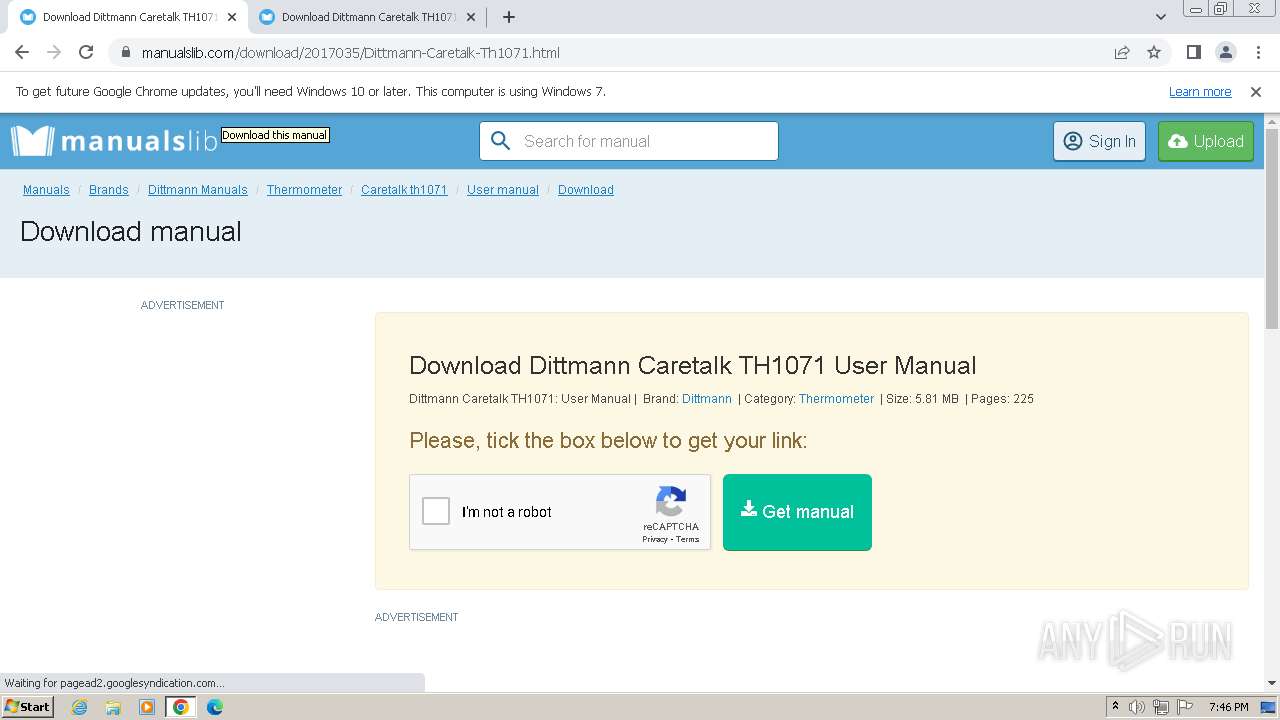
Task: Click the search magnifier icon
Action: click(501, 141)
